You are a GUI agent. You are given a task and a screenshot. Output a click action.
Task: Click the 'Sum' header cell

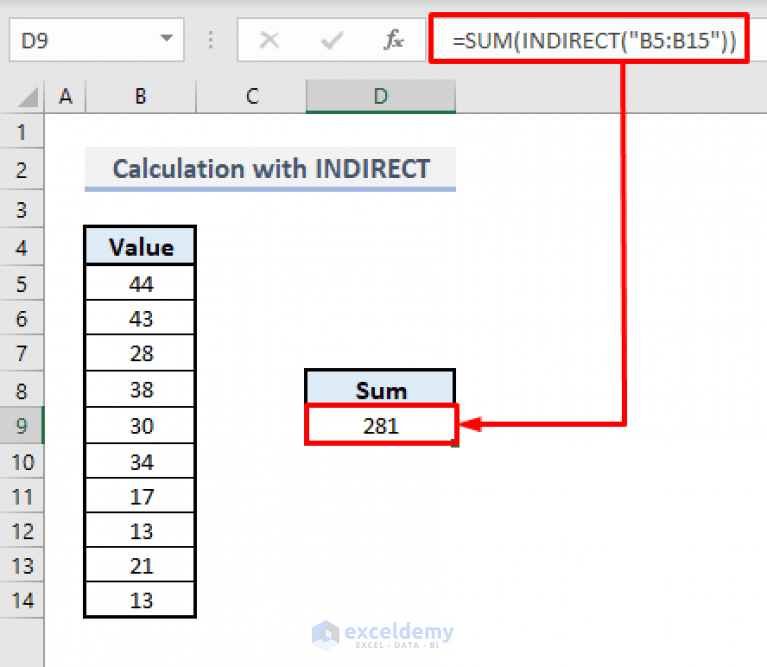381,389
